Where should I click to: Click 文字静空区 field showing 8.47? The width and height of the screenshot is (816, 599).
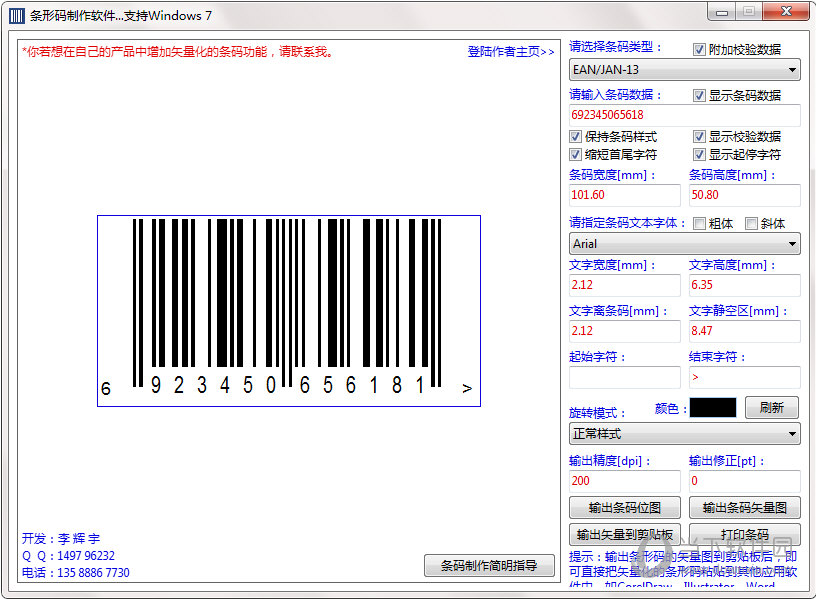coord(745,331)
